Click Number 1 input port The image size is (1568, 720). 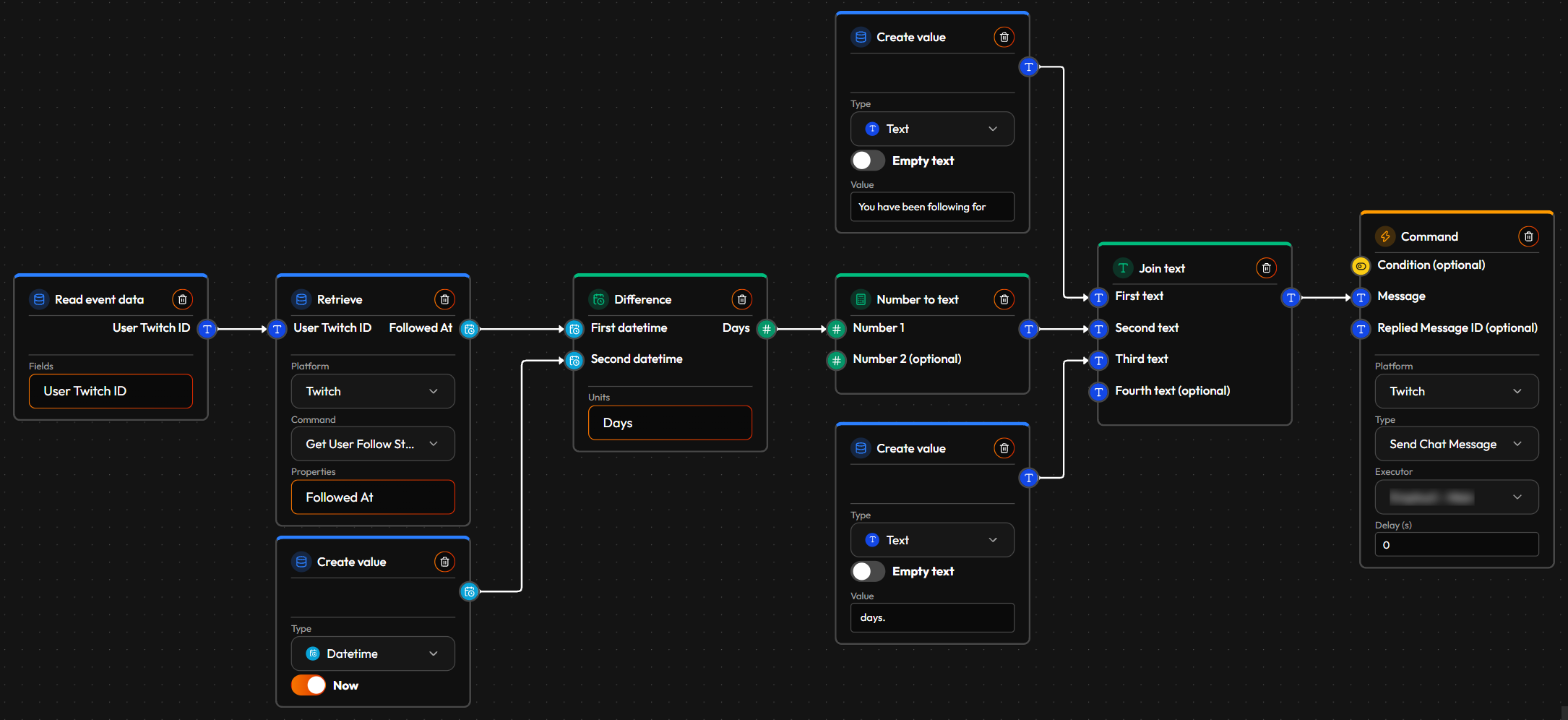837,328
